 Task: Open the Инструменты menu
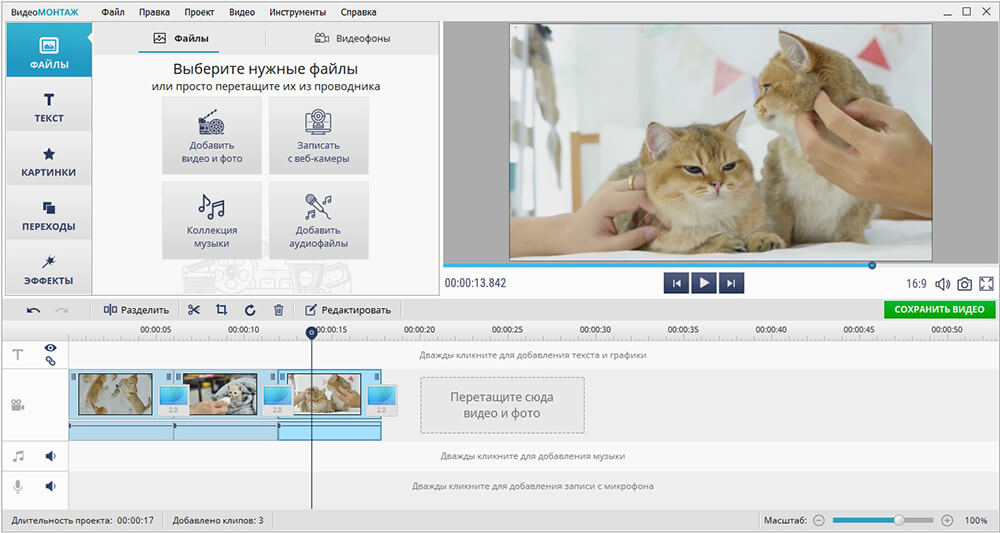[297, 13]
